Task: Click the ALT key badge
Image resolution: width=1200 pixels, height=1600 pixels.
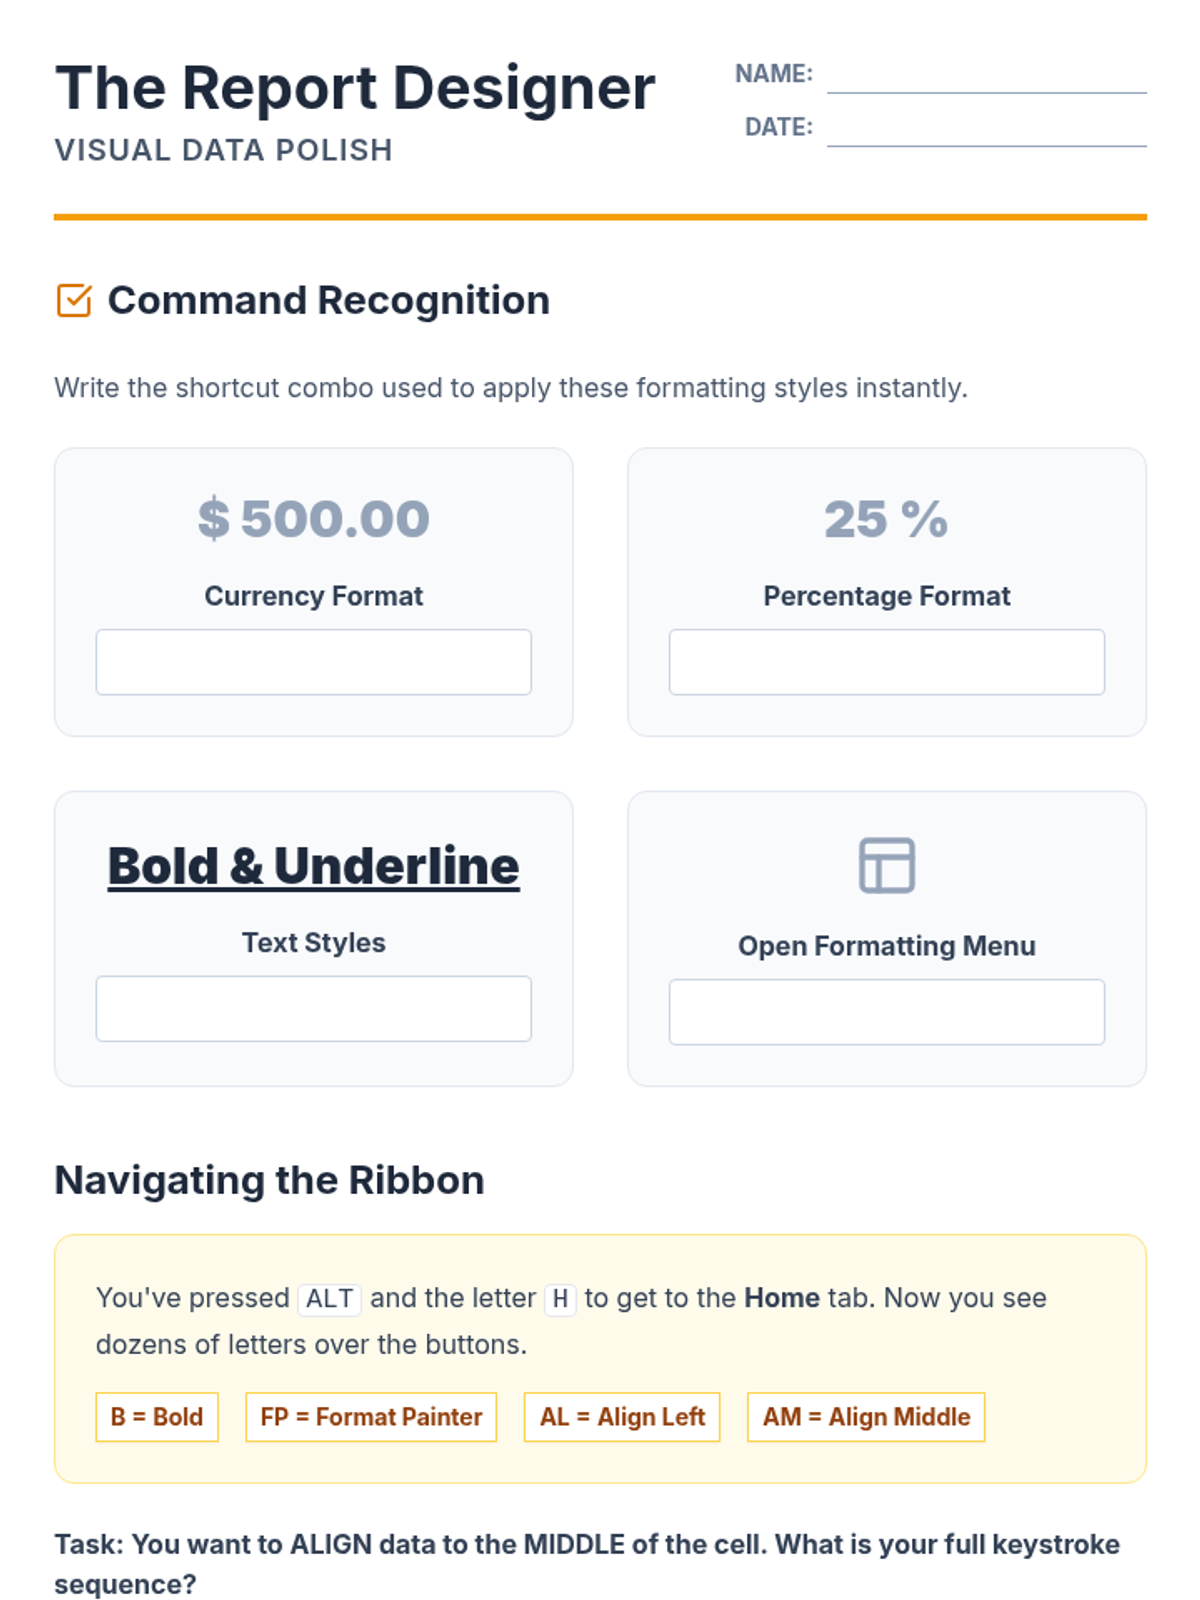Action: pos(329,1298)
